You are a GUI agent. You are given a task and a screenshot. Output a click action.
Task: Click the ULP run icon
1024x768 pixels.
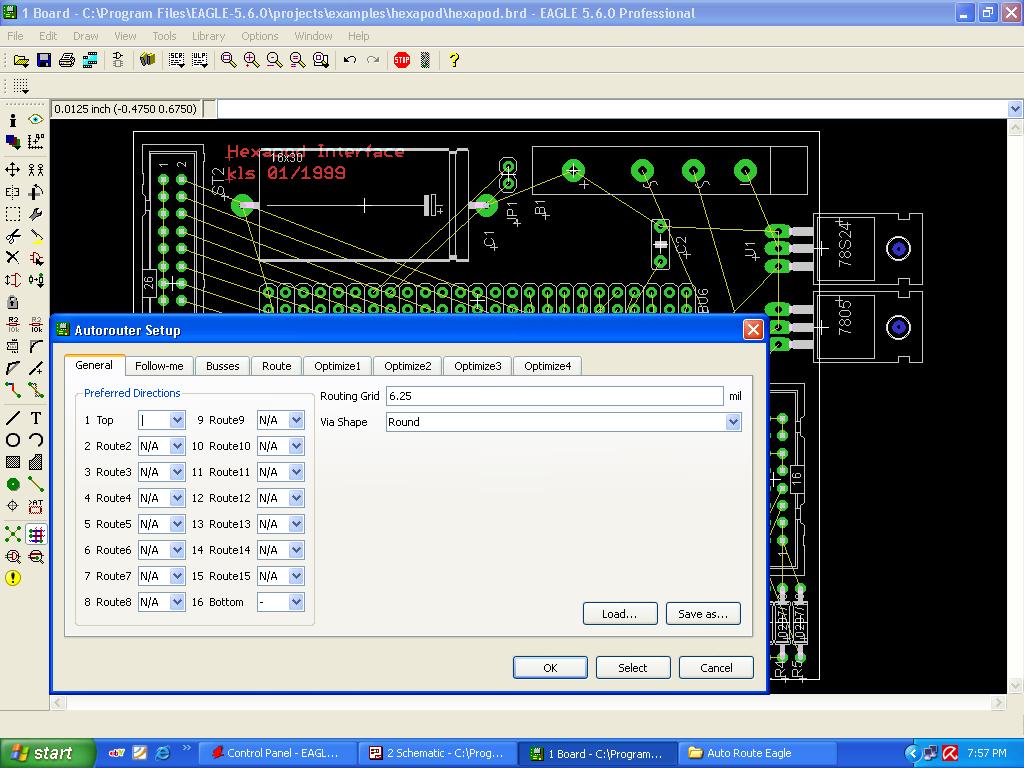click(200, 60)
